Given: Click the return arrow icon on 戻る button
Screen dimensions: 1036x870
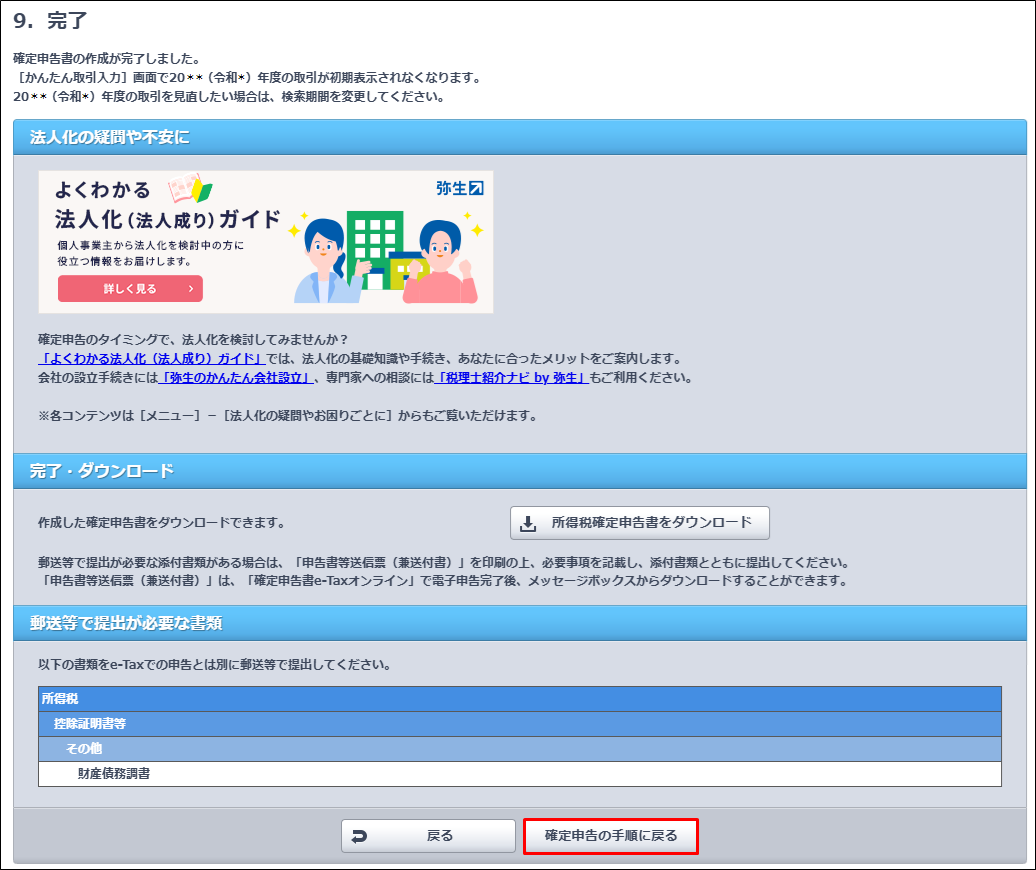Looking at the screenshot, I should click(360, 836).
